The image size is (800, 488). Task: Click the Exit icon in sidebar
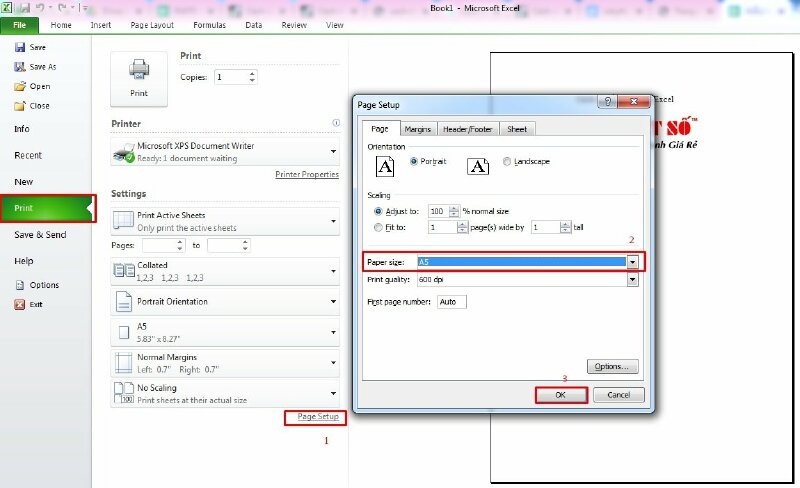coord(19,304)
